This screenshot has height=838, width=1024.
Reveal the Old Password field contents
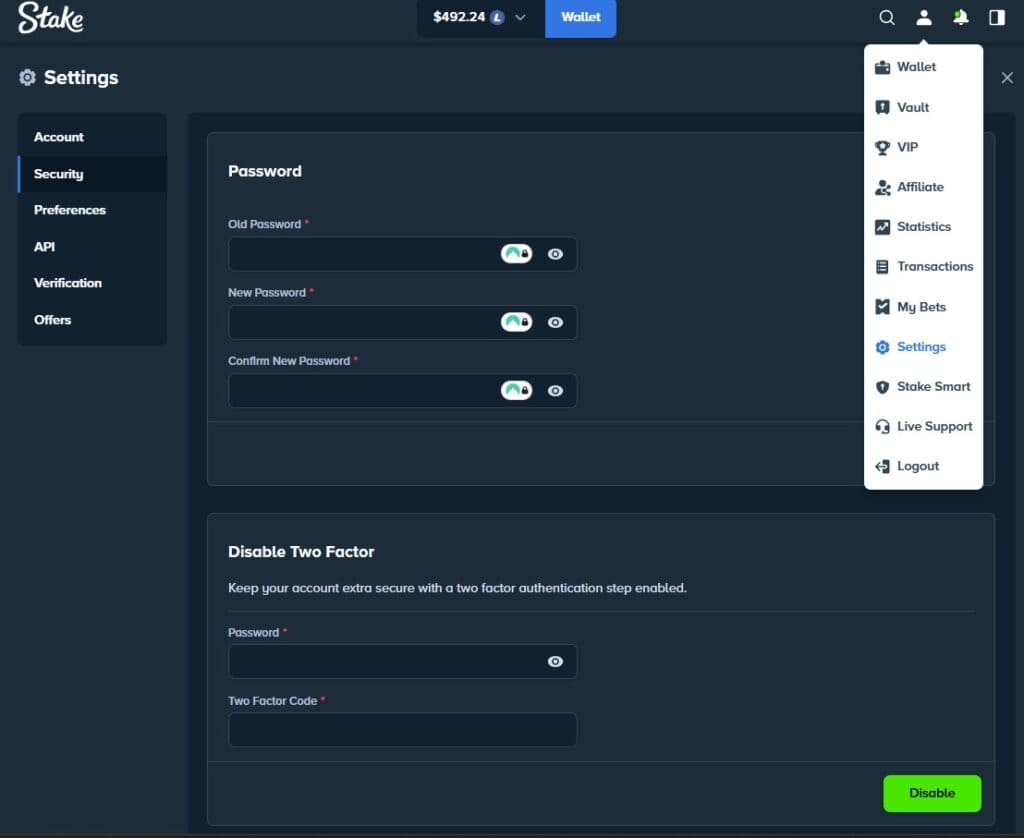pos(555,253)
